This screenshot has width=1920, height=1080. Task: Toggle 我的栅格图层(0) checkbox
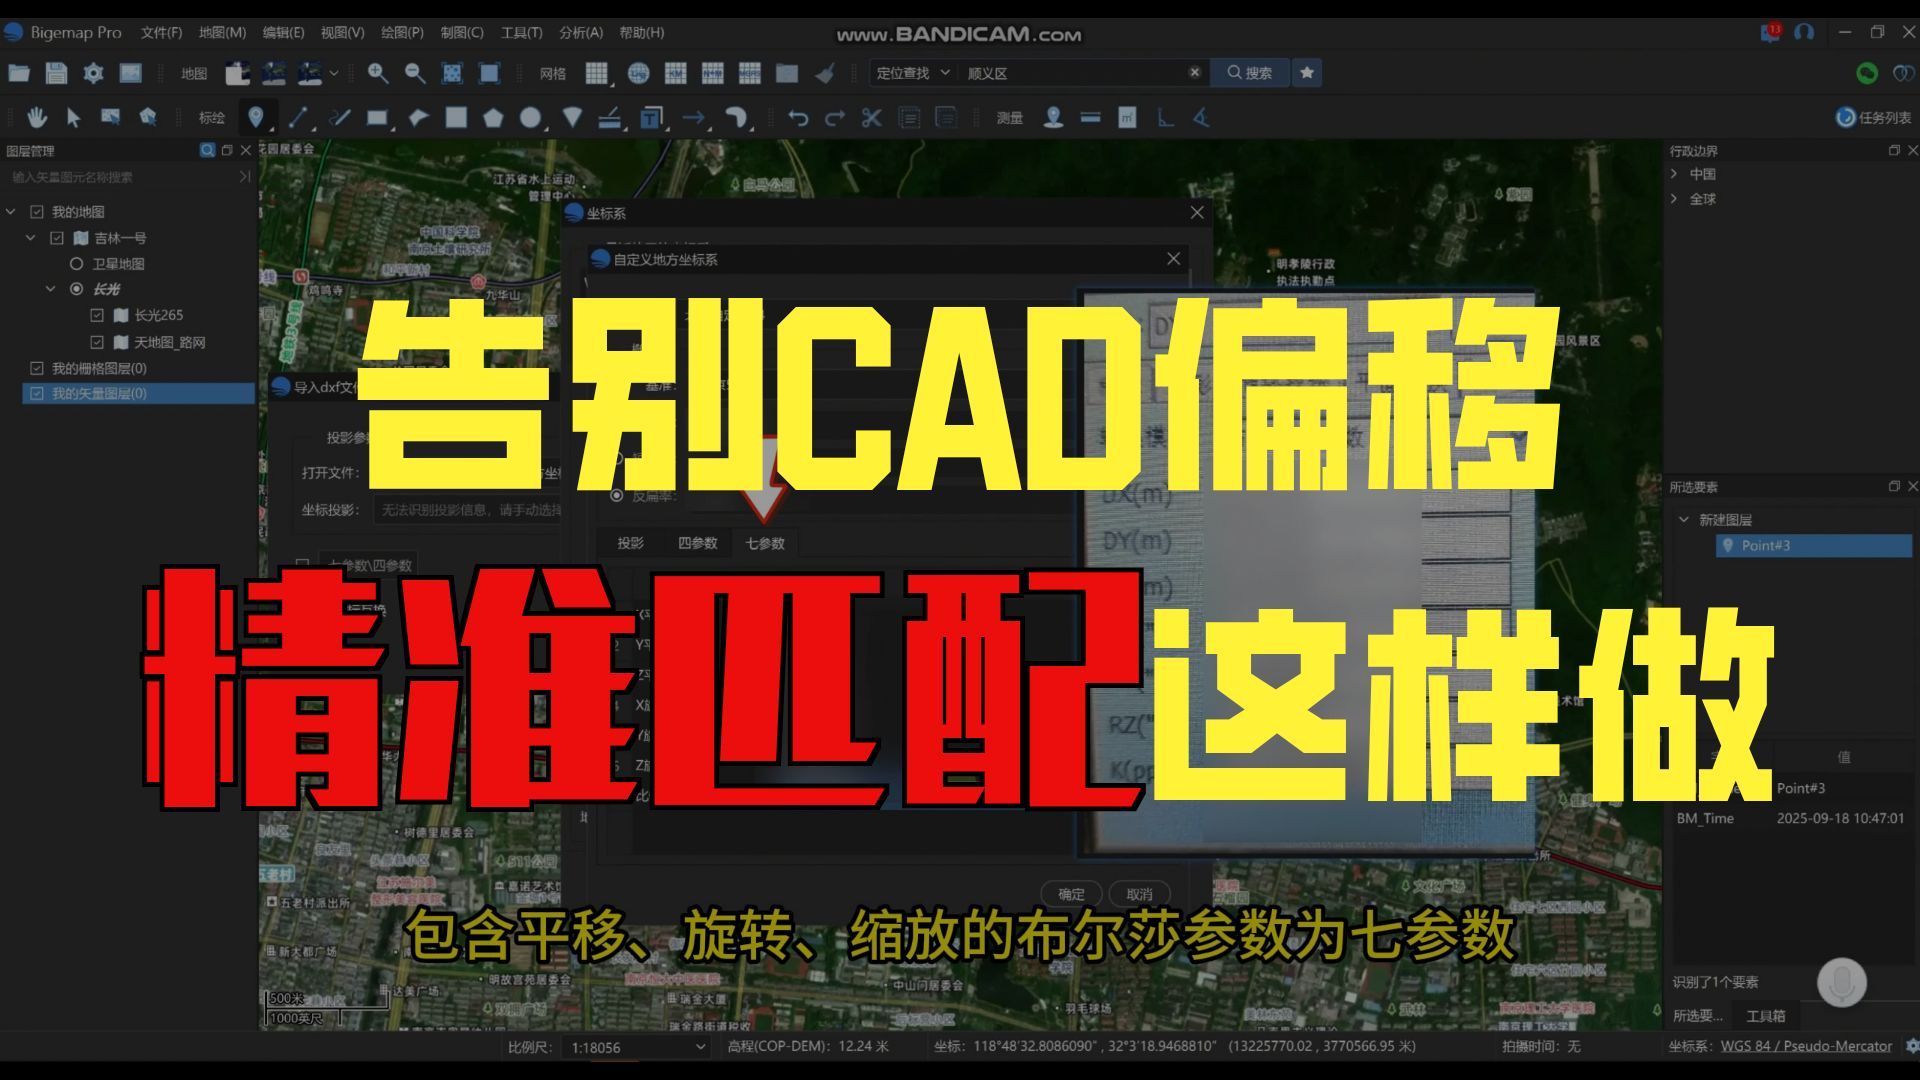[x=37, y=368]
